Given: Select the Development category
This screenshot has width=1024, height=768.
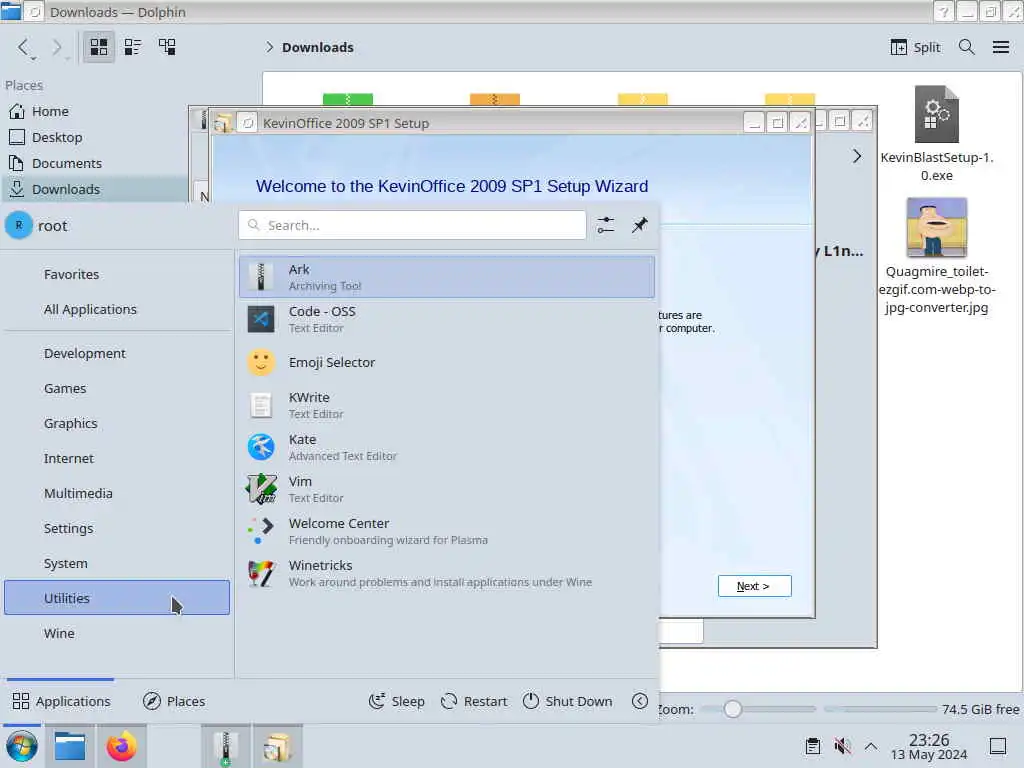Looking at the screenshot, I should pyautogui.click(x=117, y=353).
